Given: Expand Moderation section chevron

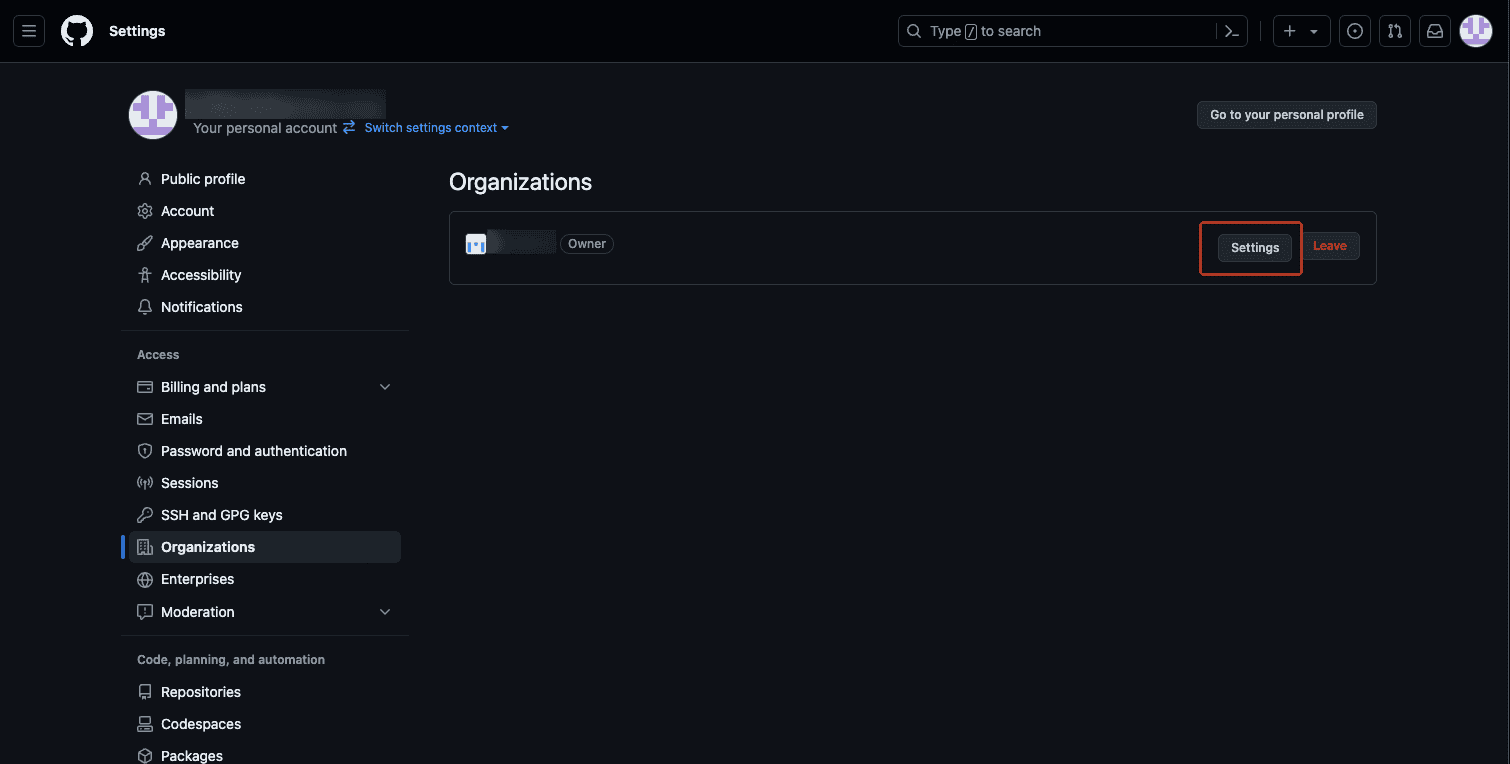Looking at the screenshot, I should coord(385,612).
